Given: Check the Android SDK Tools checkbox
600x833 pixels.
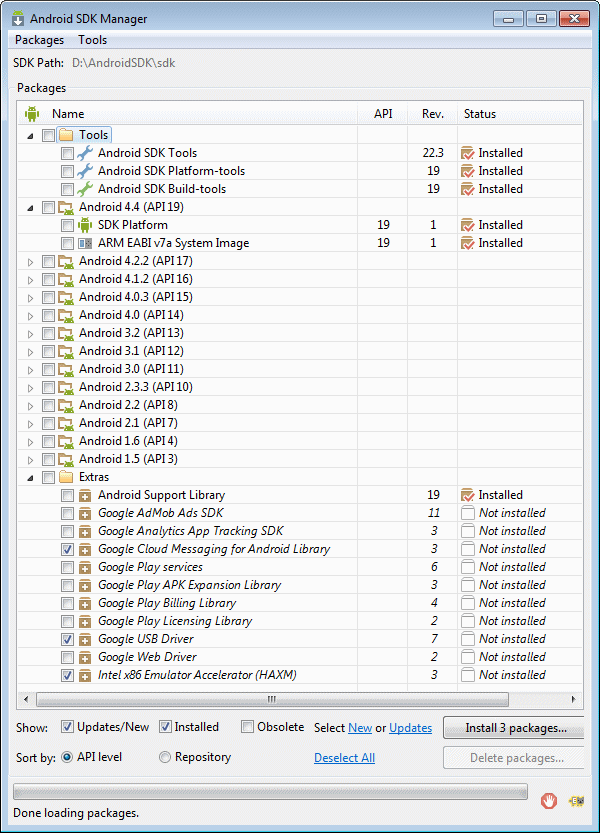Looking at the screenshot, I should point(67,154).
